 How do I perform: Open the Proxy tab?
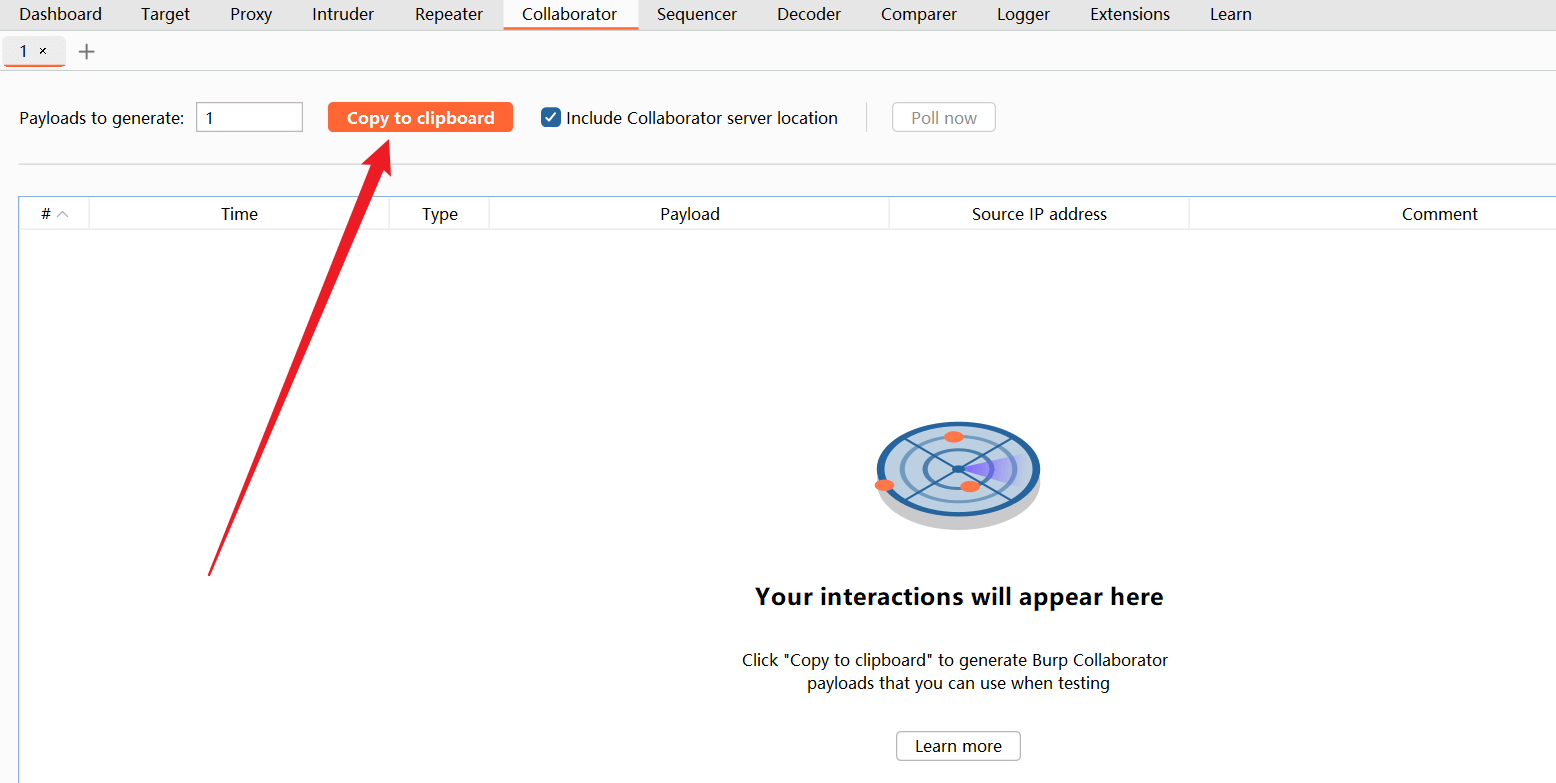(251, 14)
